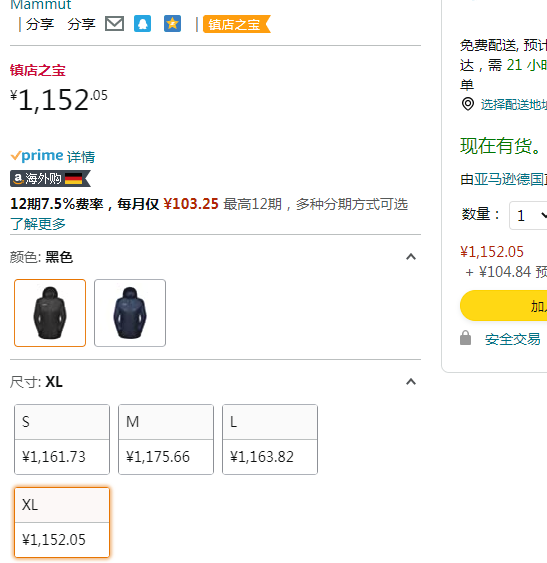The width and height of the screenshot is (547, 563).
Task: Choose size L at ¥1,163.82
Action: click(x=270, y=439)
